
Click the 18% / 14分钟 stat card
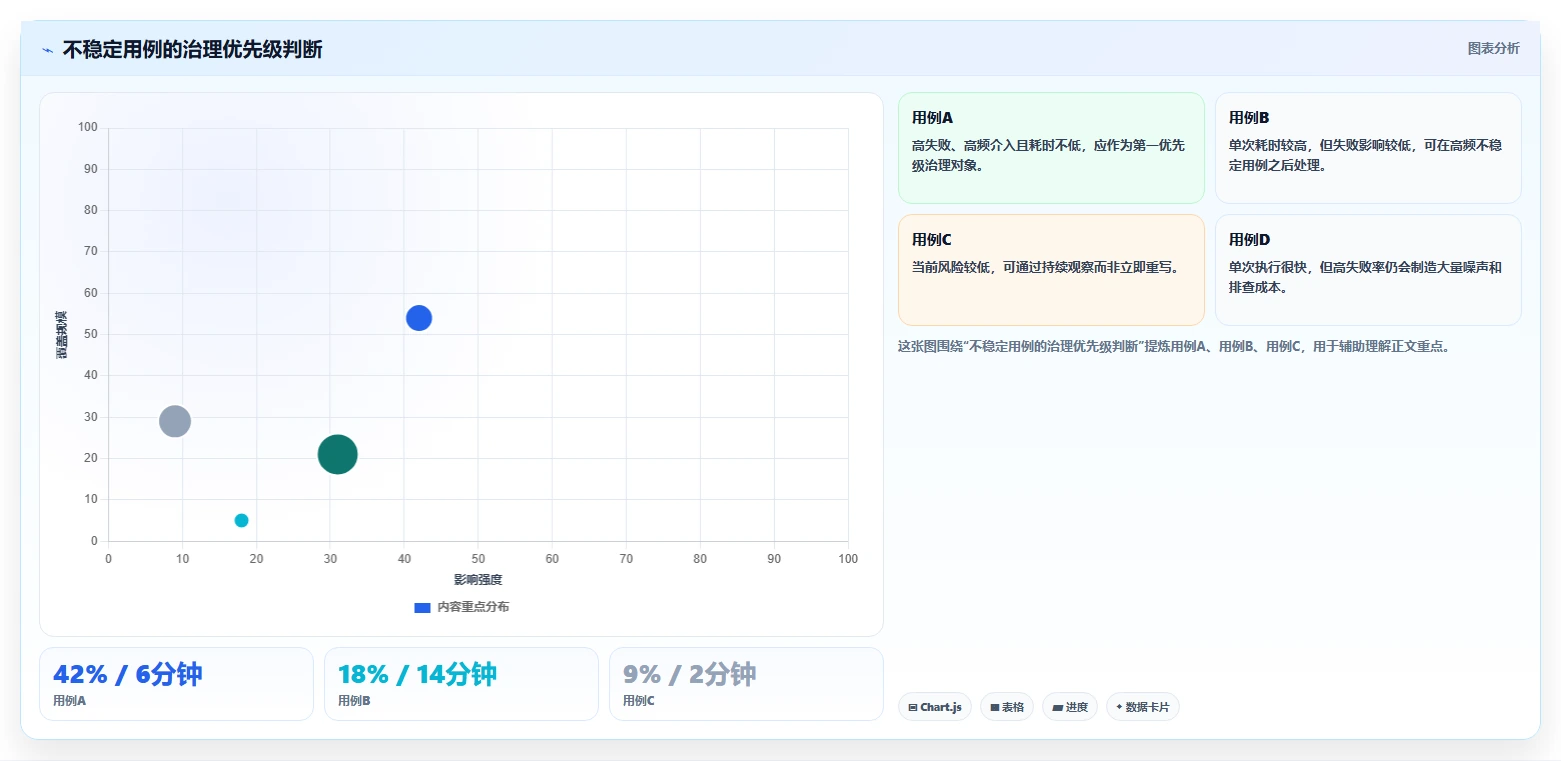point(461,684)
